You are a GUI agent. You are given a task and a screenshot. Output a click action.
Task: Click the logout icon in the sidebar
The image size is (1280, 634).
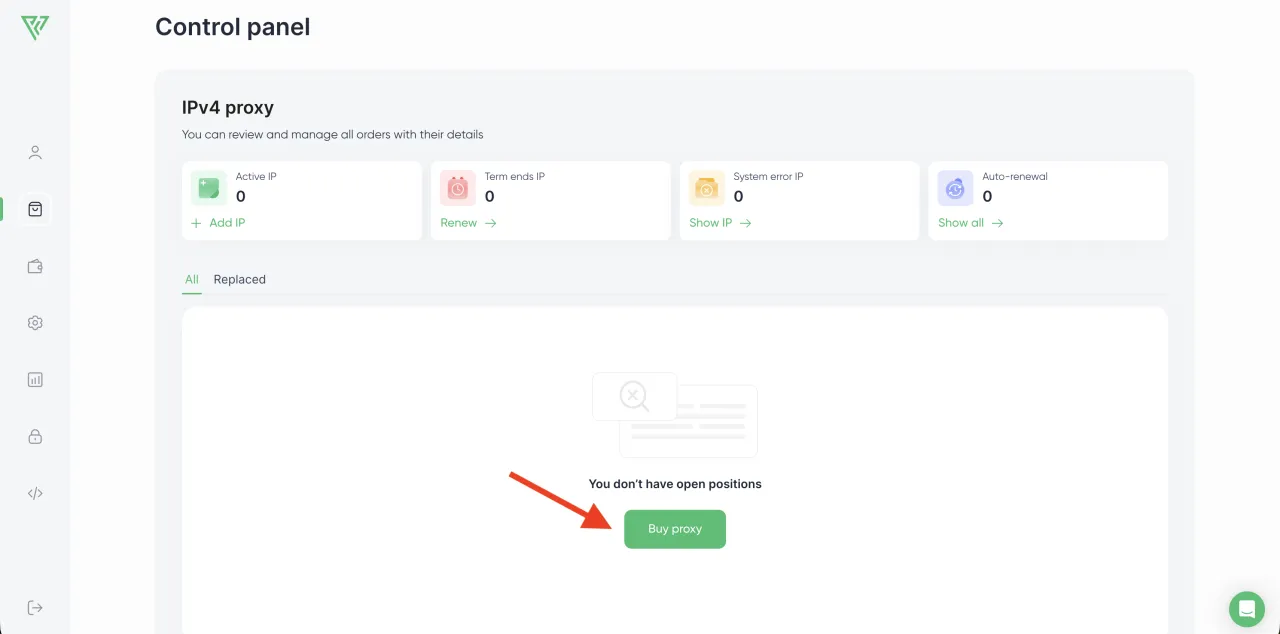(x=35, y=608)
